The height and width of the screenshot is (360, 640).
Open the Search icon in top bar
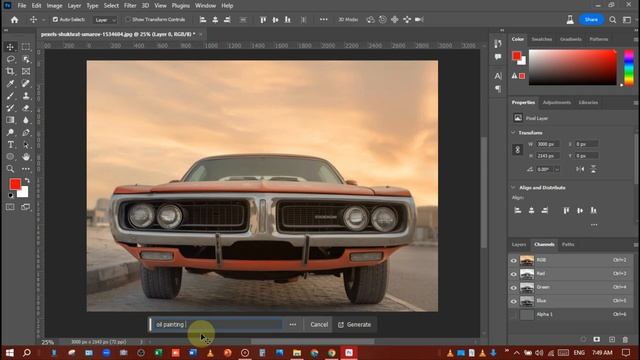[x=613, y=20]
